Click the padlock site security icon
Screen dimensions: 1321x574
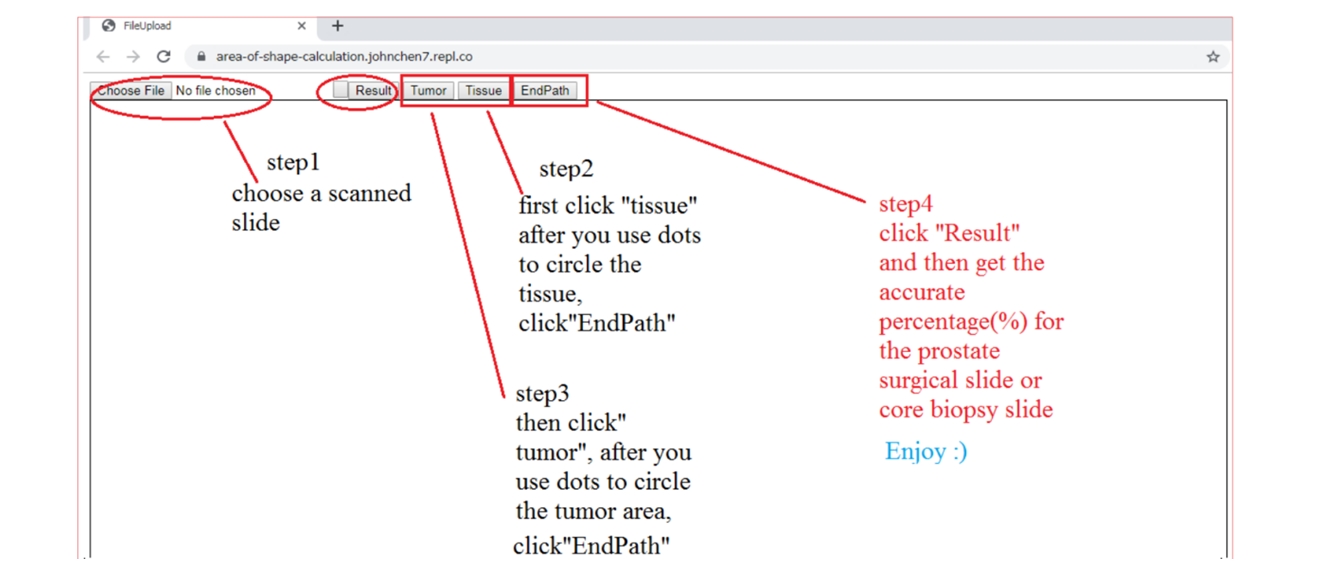click(201, 57)
